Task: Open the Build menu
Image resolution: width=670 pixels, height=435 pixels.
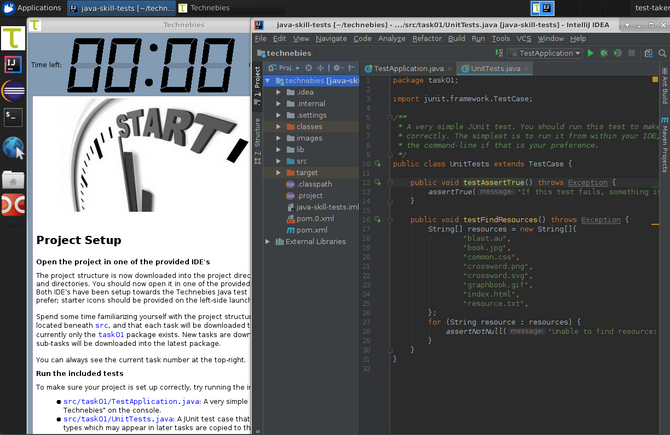Action: point(456,38)
